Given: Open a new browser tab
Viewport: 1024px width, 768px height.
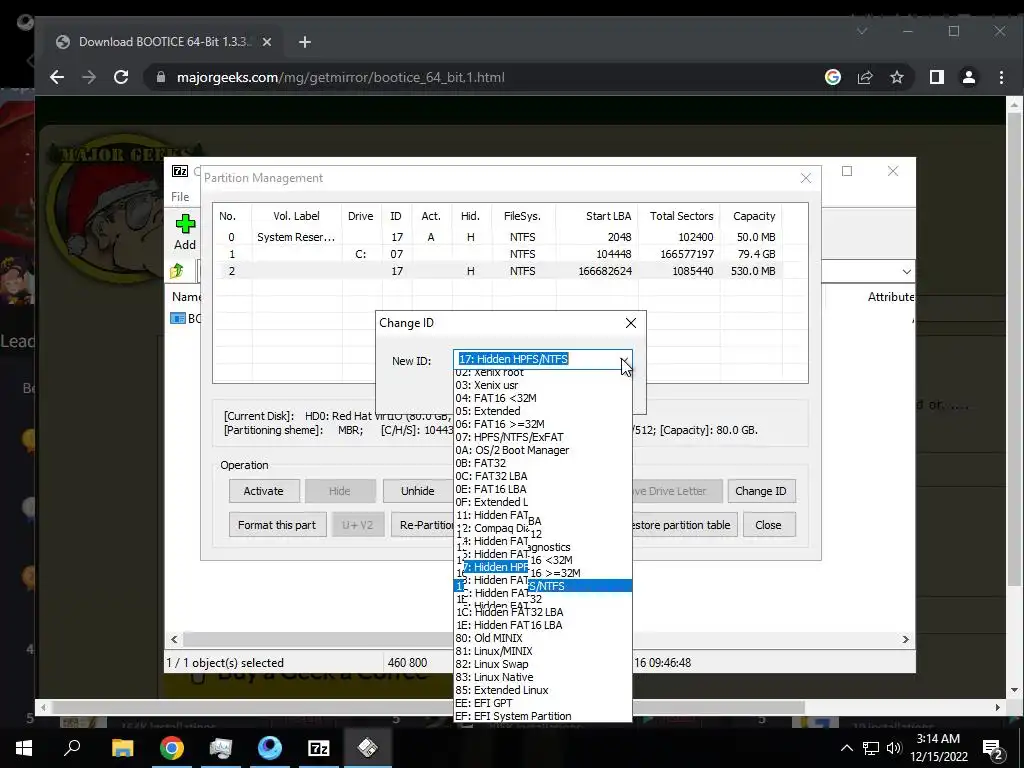Looking at the screenshot, I should pos(304,42).
